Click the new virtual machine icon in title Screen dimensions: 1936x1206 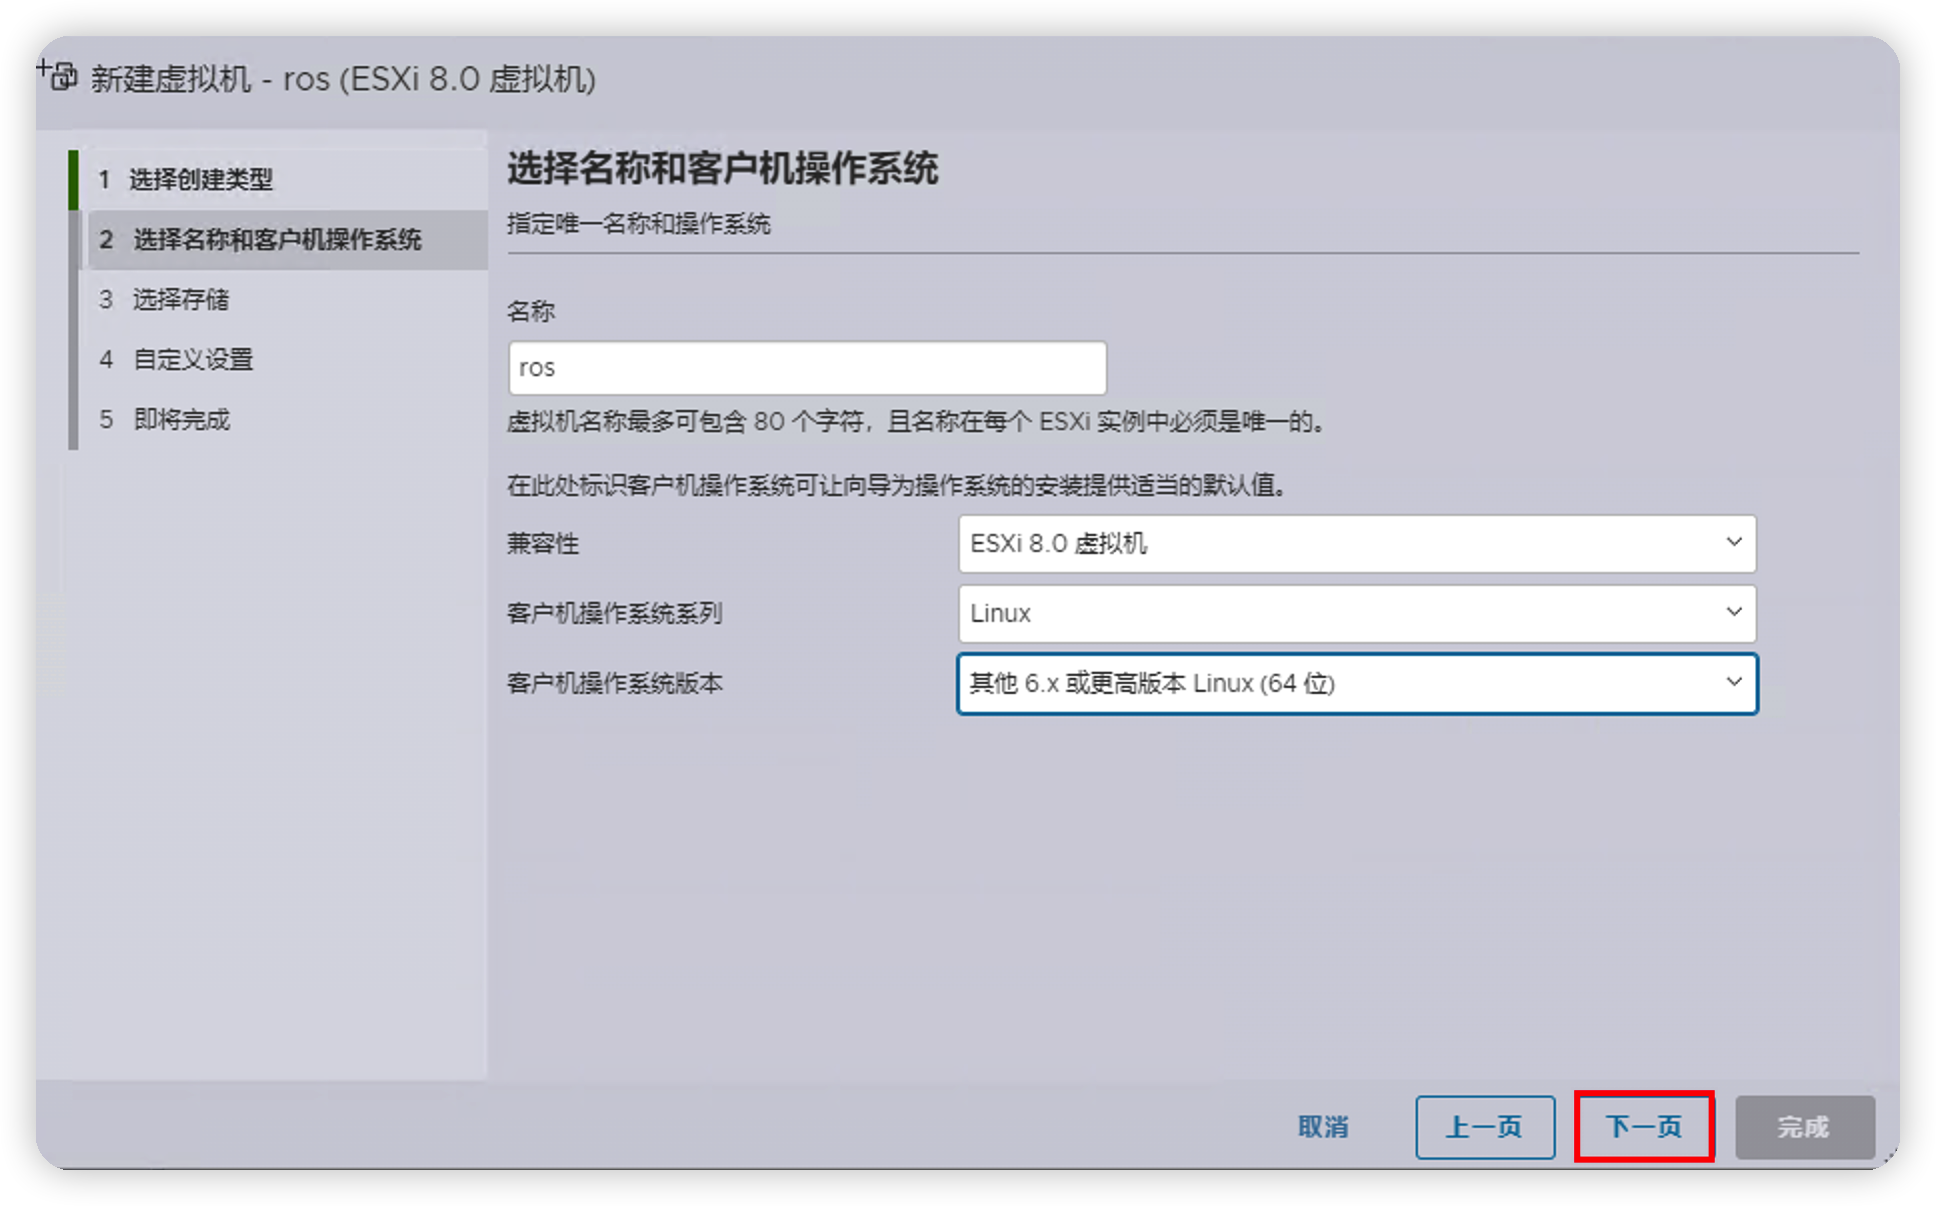[x=60, y=75]
